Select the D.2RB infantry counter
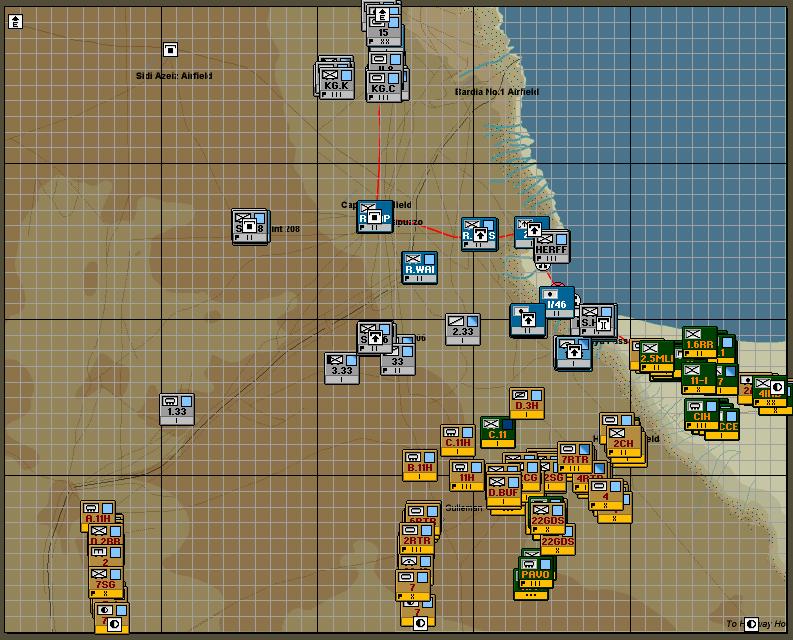Viewport: 793px width, 640px height. click(106, 536)
